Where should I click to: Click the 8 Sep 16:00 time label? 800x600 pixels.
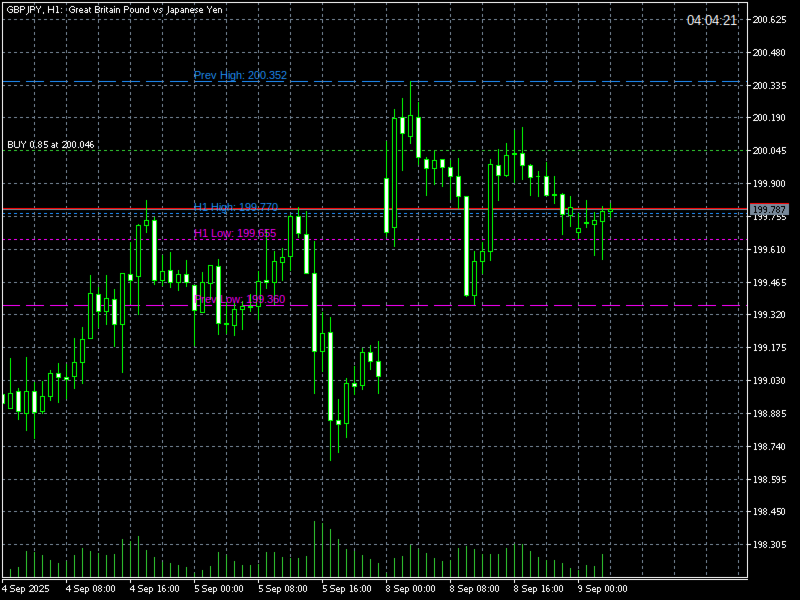click(539, 589)
